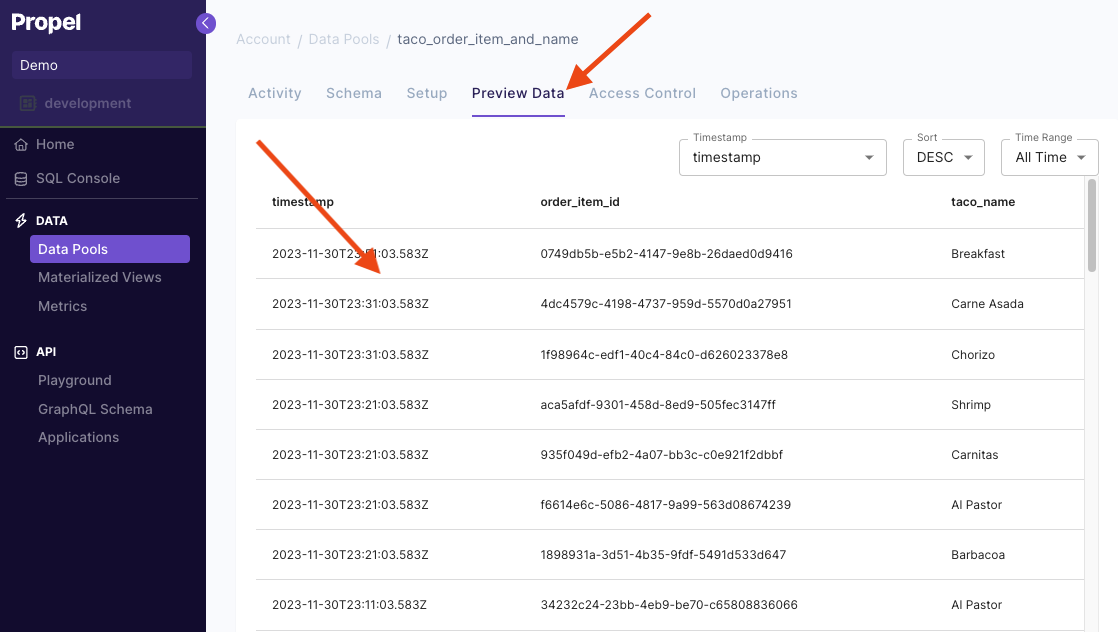Image resolution: width=1118 pixels, height=632 pixels.
Task: Navigate to Account via breadcrumb
Action: tap(263, 39)
